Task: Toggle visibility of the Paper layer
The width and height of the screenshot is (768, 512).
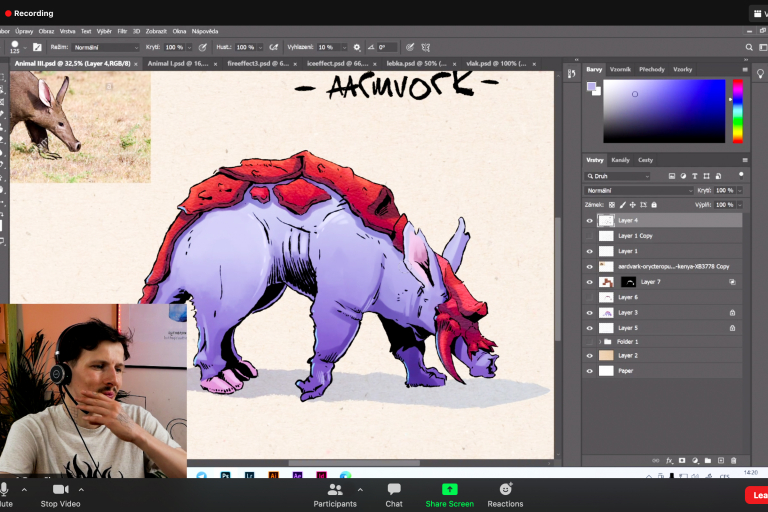Action: [589, 371]
